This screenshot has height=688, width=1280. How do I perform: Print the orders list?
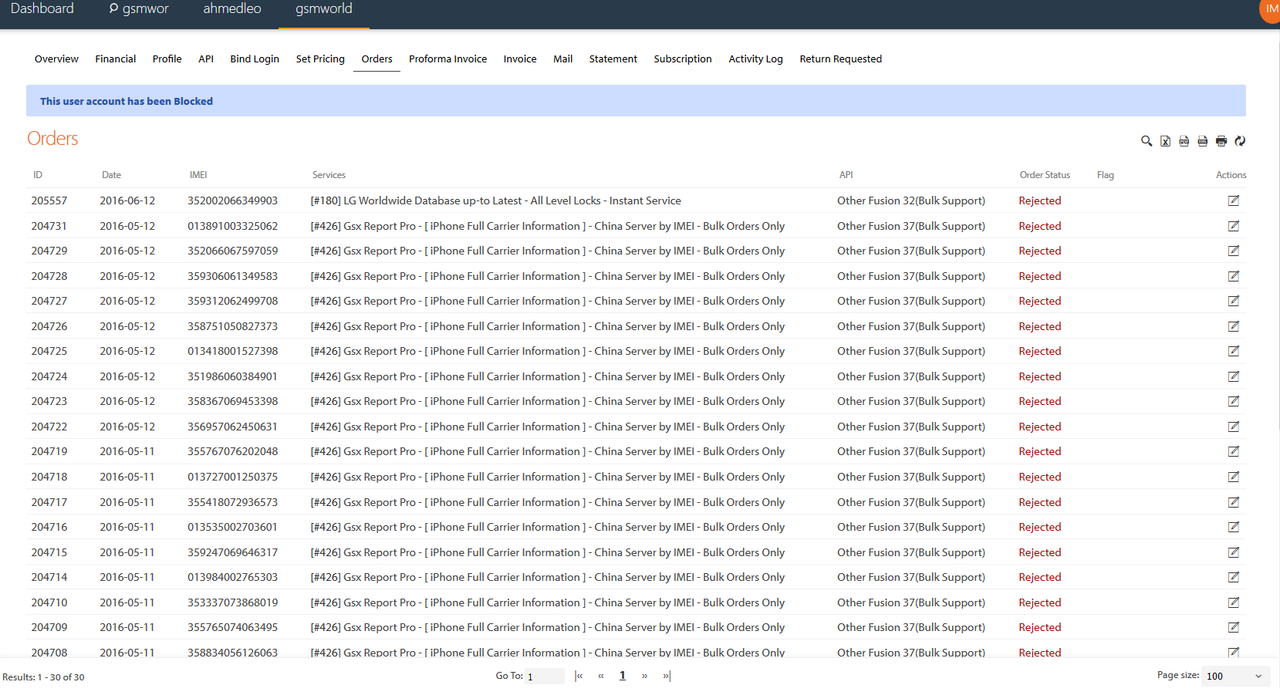[x=1221, y=141]
